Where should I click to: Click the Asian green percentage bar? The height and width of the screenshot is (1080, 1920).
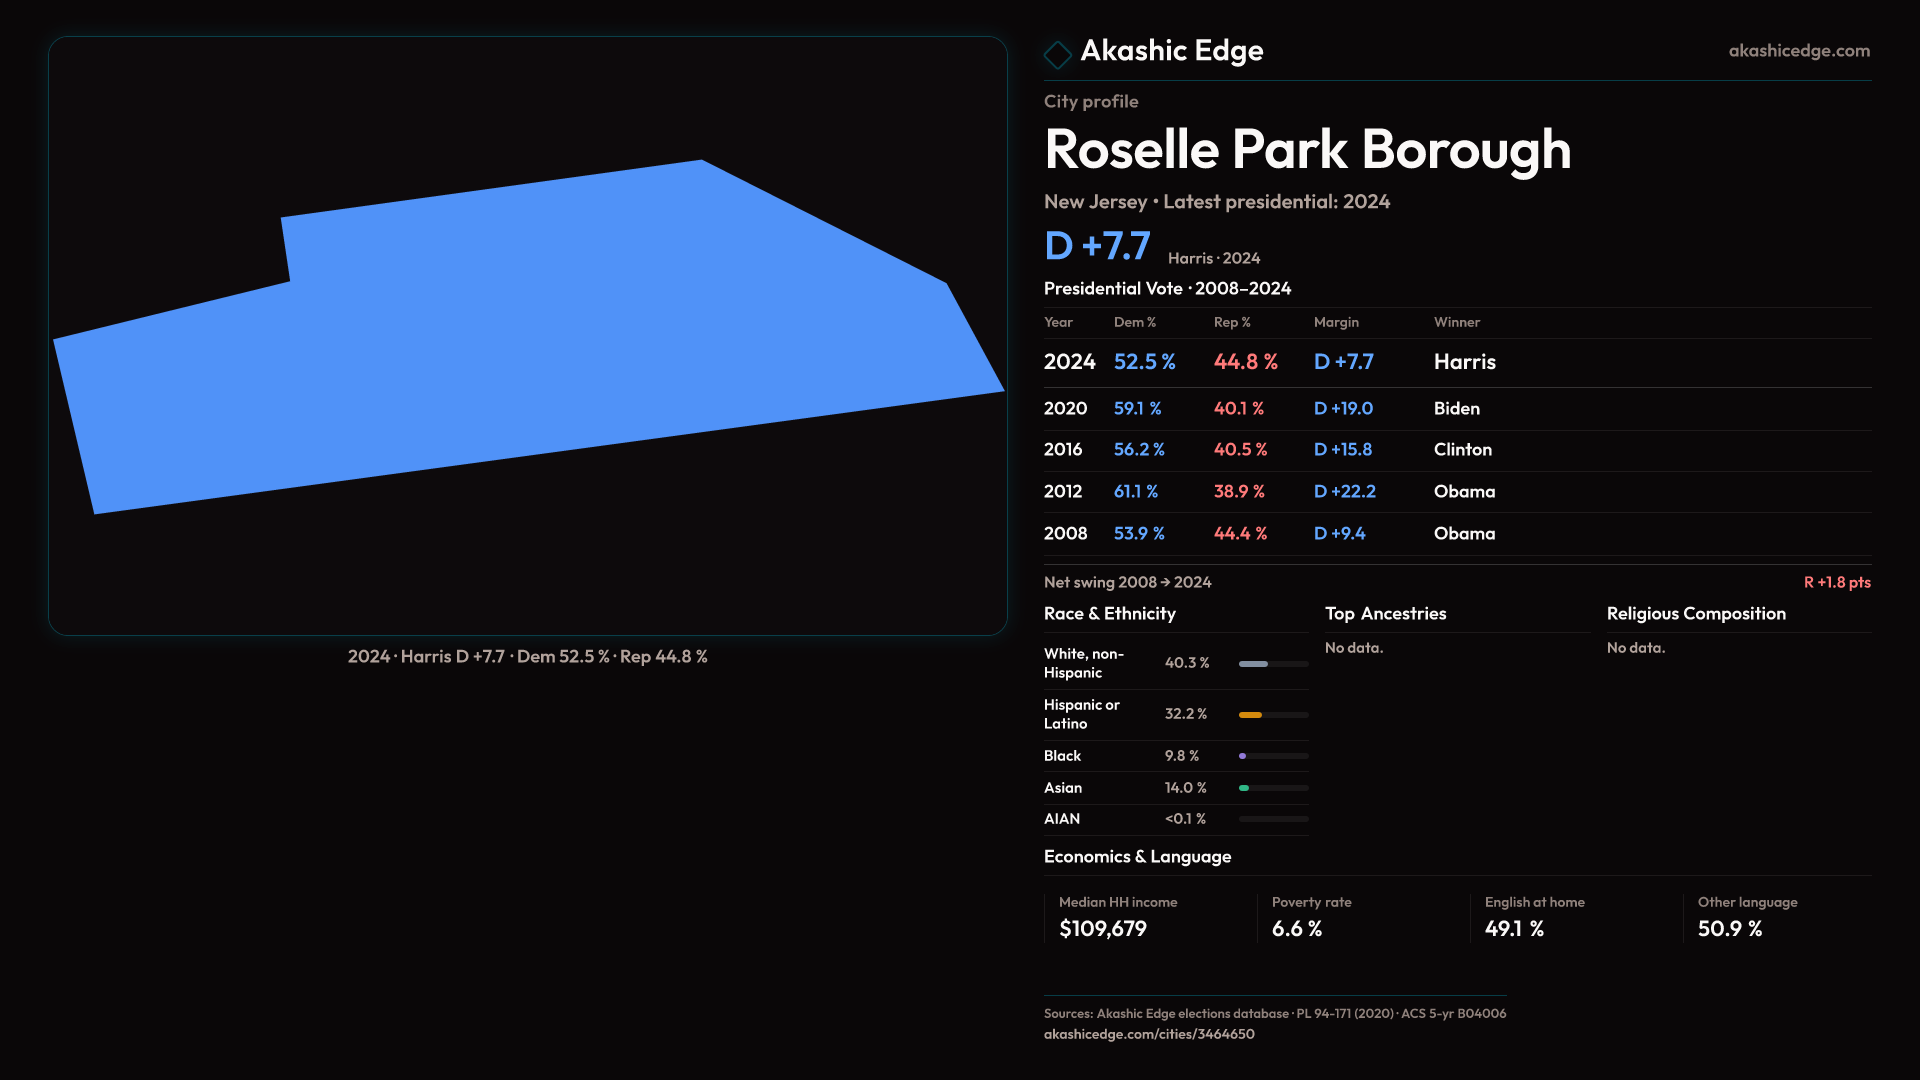tap(1245, 788)
